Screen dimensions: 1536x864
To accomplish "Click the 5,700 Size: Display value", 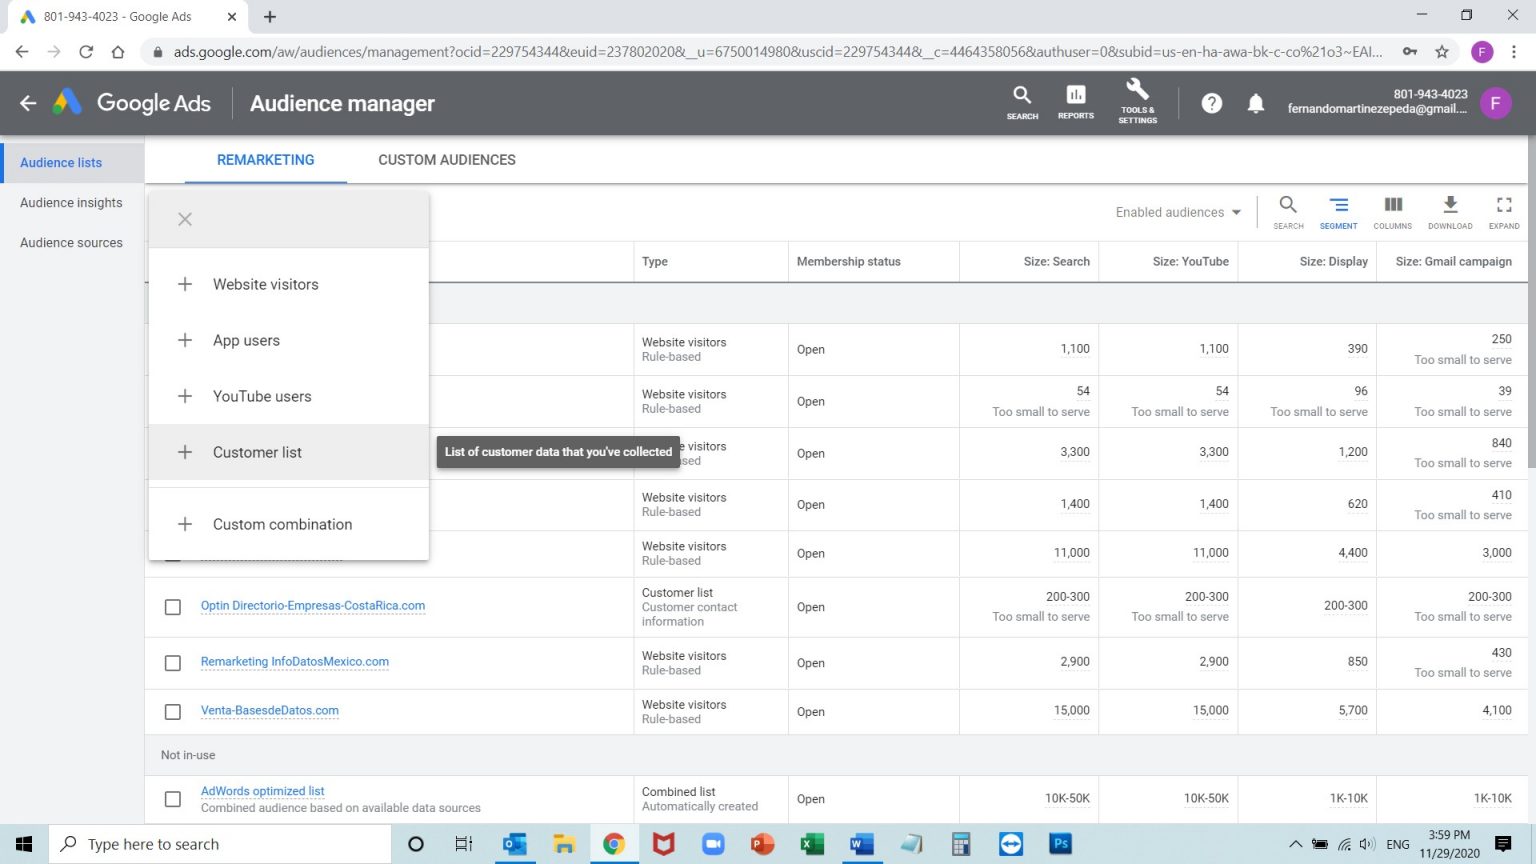I will (1353, 710).
